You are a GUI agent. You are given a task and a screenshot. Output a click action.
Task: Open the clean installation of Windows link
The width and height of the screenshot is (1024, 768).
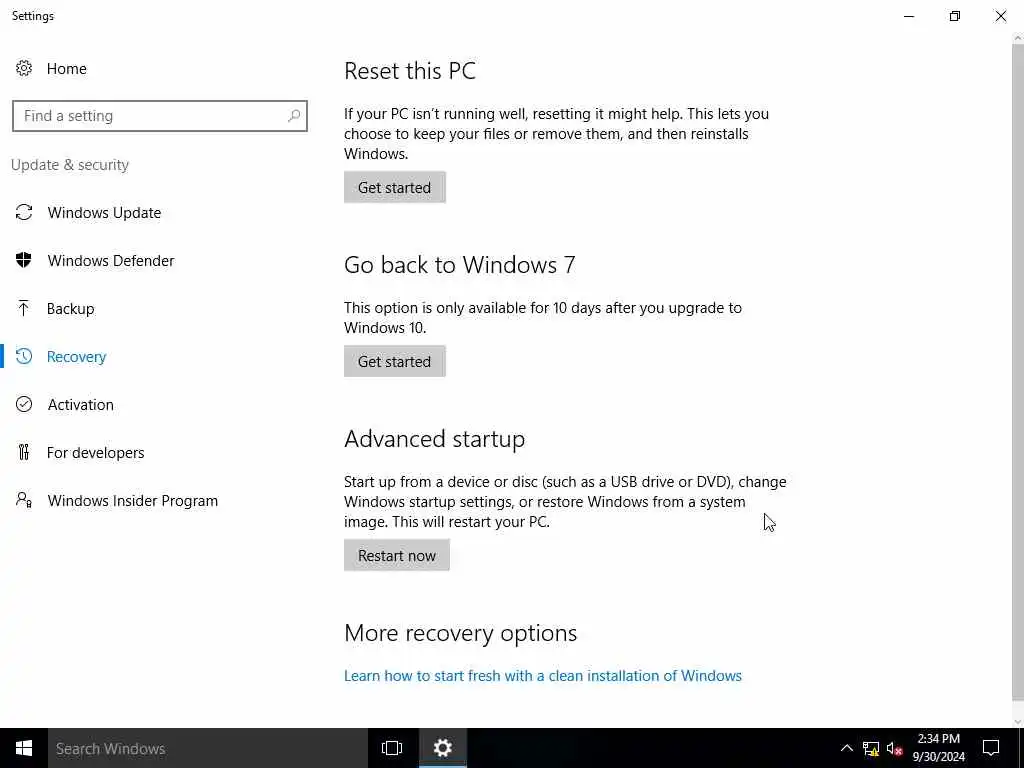543,675
